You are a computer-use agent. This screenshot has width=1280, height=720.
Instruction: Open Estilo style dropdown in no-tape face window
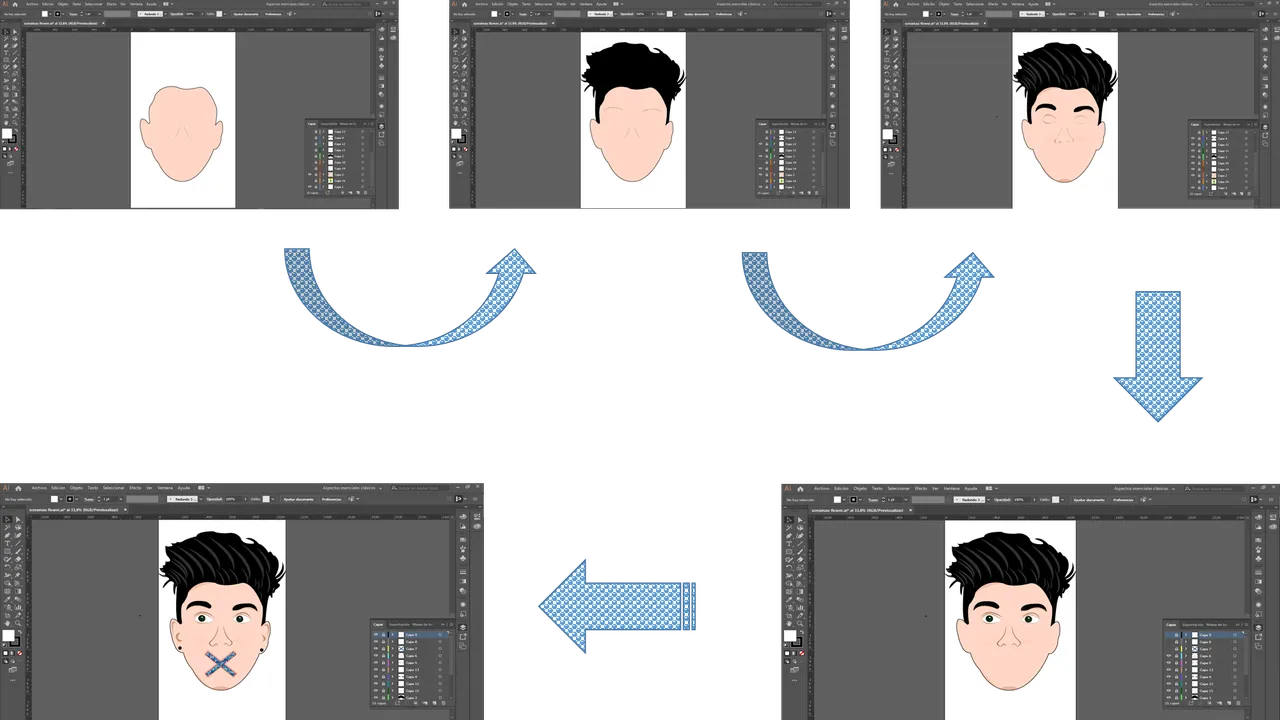pyautogui.click(x=1062, y=500)
